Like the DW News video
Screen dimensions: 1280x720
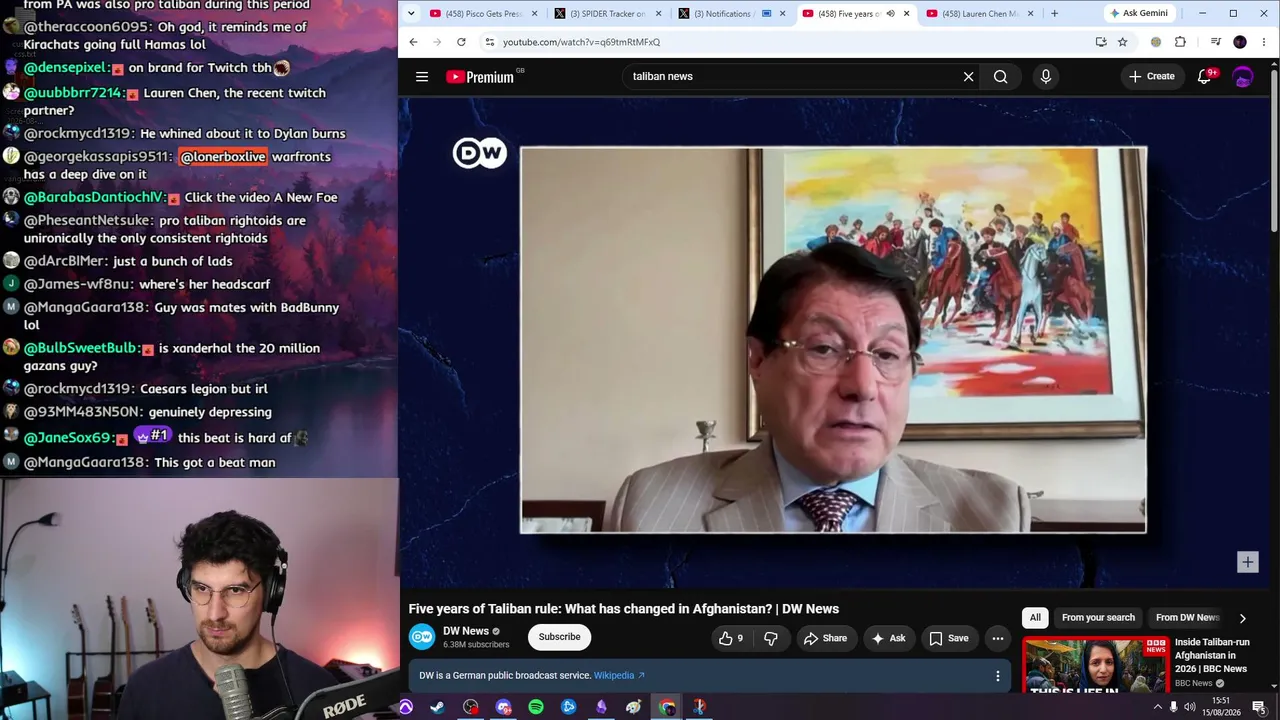[730, 638]
